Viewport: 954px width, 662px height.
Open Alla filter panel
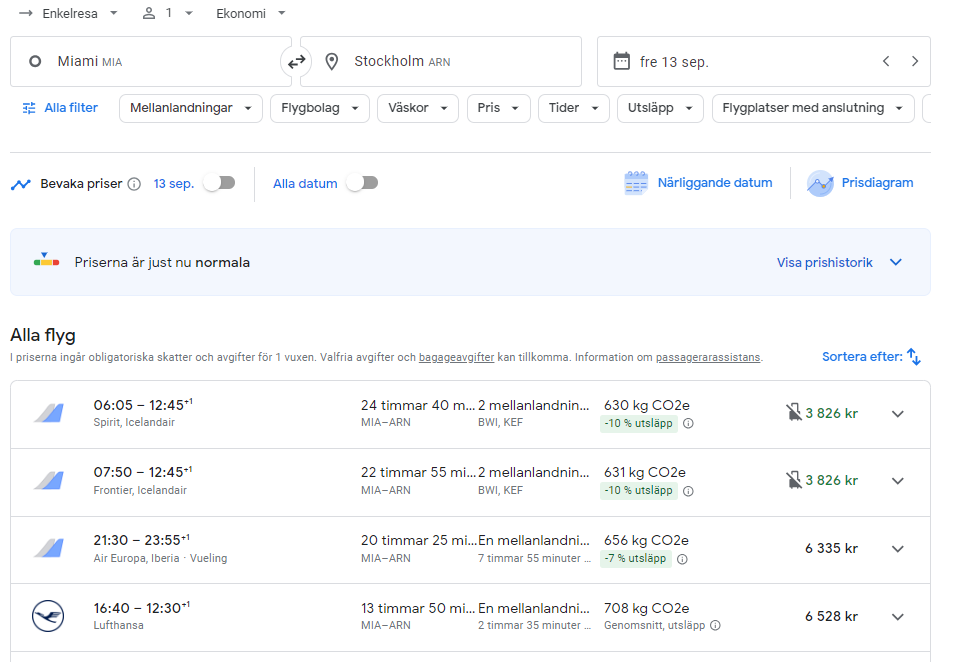pos(60,108)
